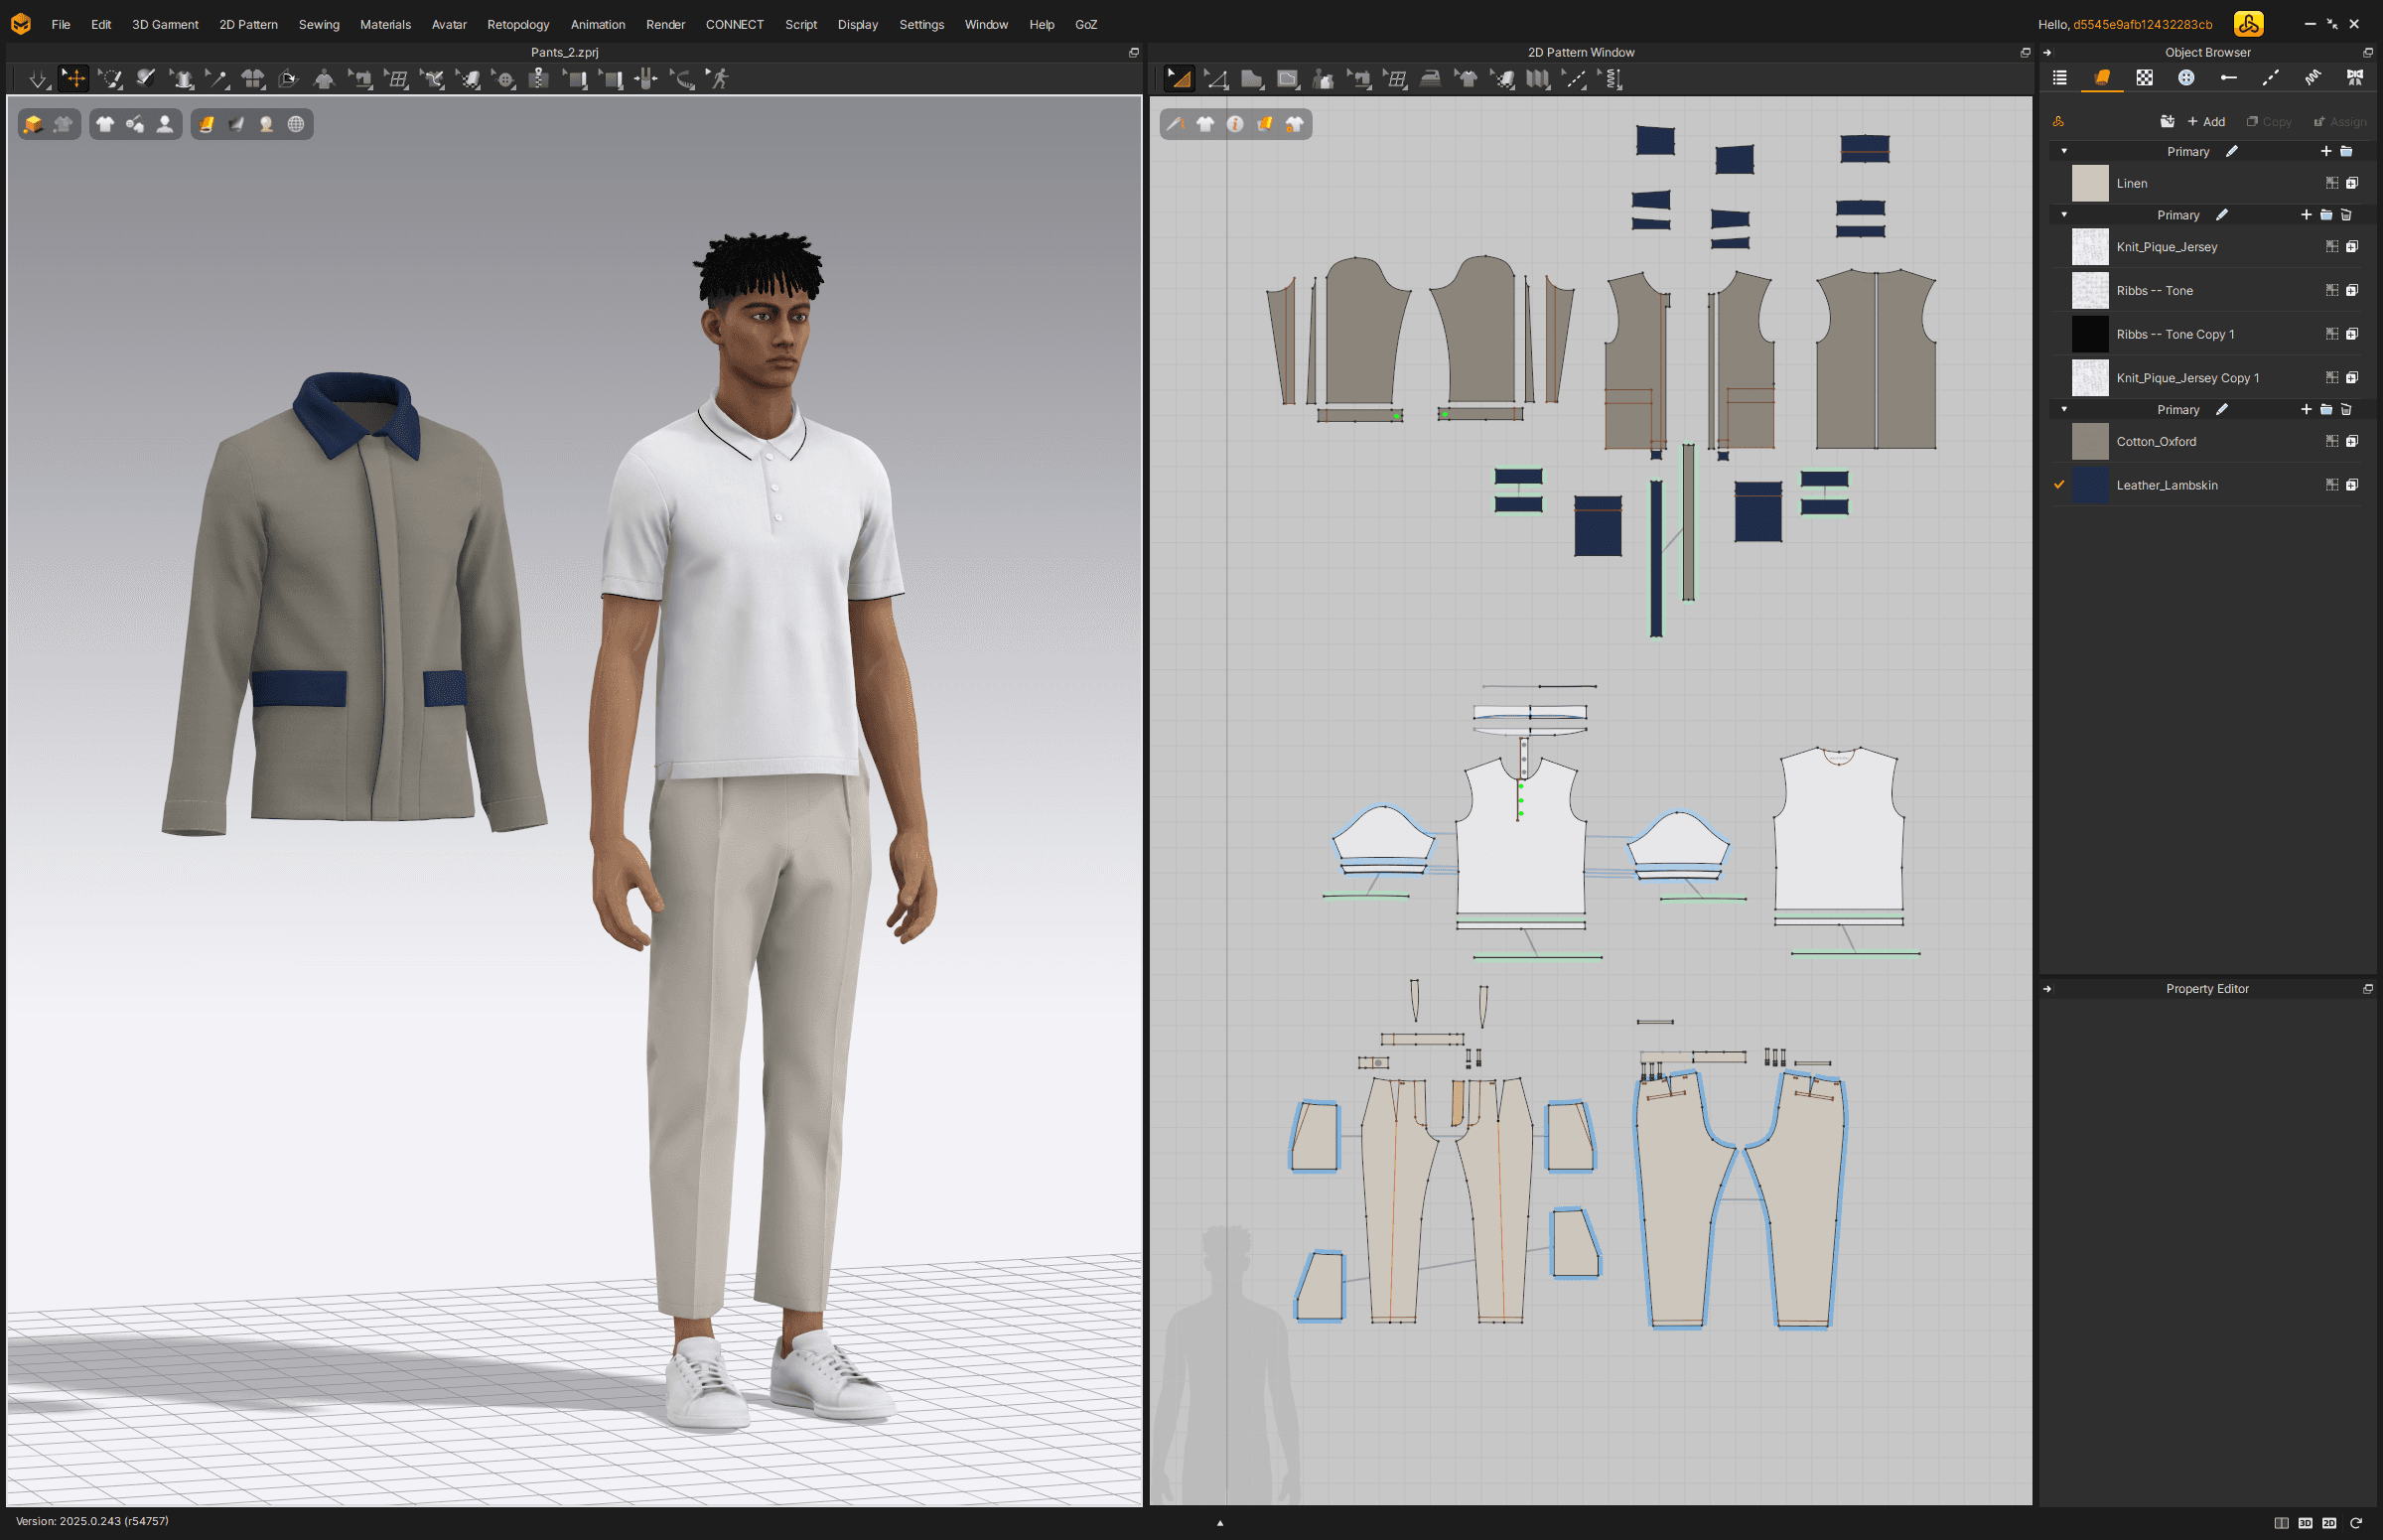
Task: Open the Fabric tab in Object Browser
Action: [x=2102, y=78]
